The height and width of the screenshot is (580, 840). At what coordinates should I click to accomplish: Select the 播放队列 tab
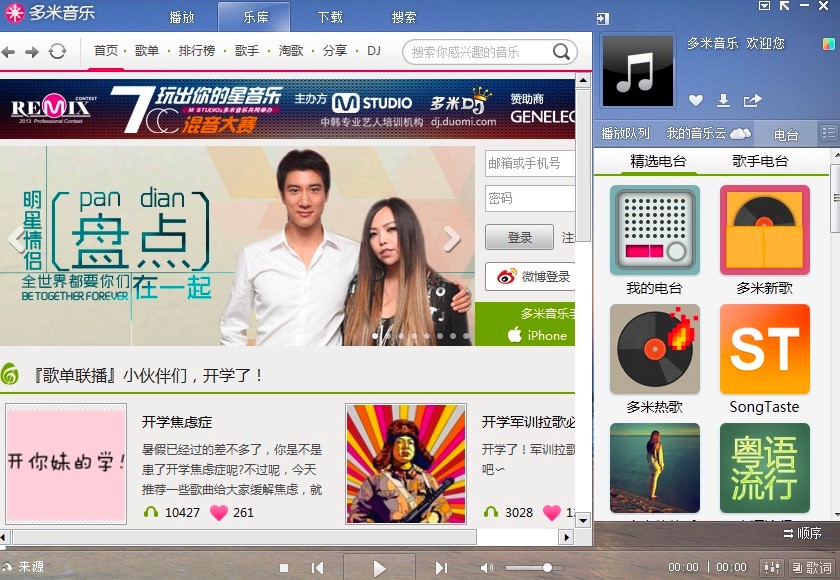click(x=625, y=133)
